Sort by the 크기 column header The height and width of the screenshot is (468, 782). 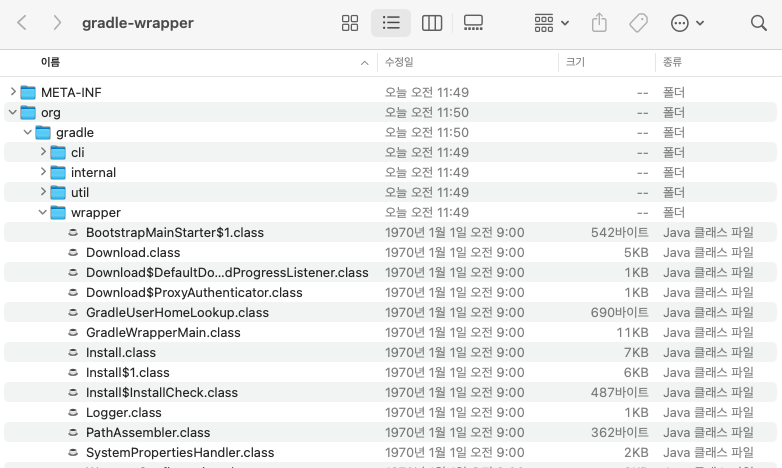pyautogui.click(x=575, y=62)
